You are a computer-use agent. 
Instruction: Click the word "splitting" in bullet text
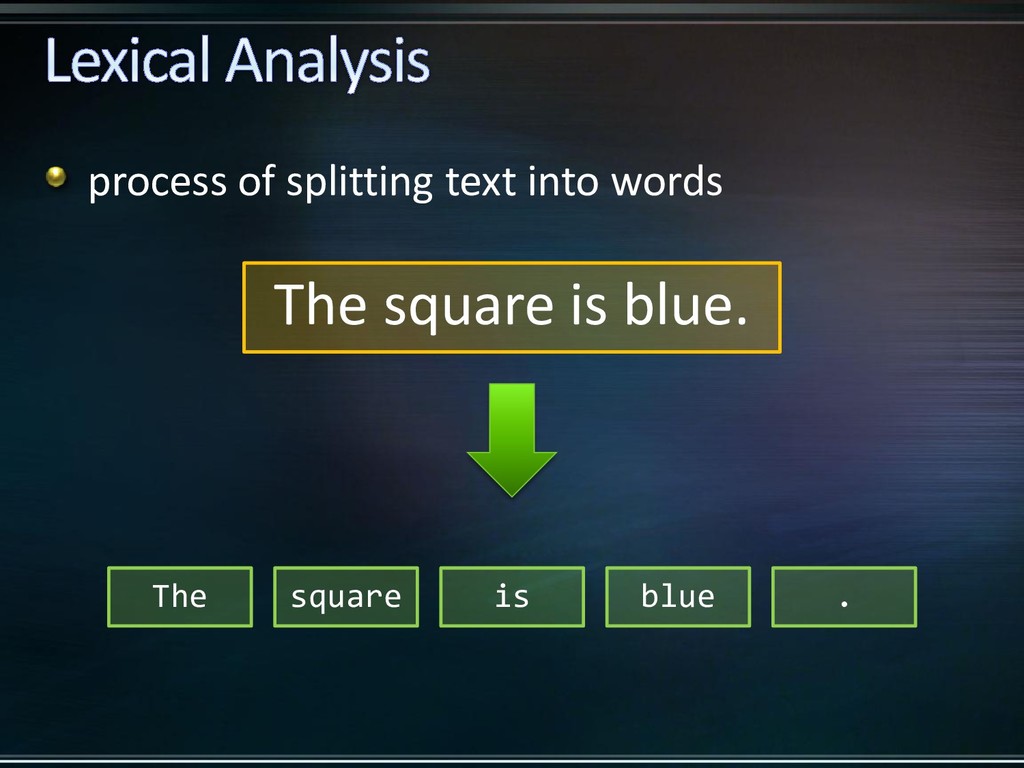coord(359,182)
